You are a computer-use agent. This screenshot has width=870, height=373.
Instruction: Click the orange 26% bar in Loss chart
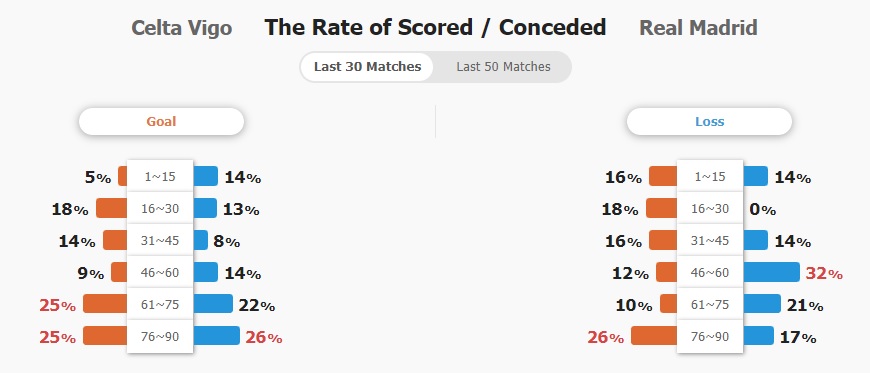click(654, 336)
